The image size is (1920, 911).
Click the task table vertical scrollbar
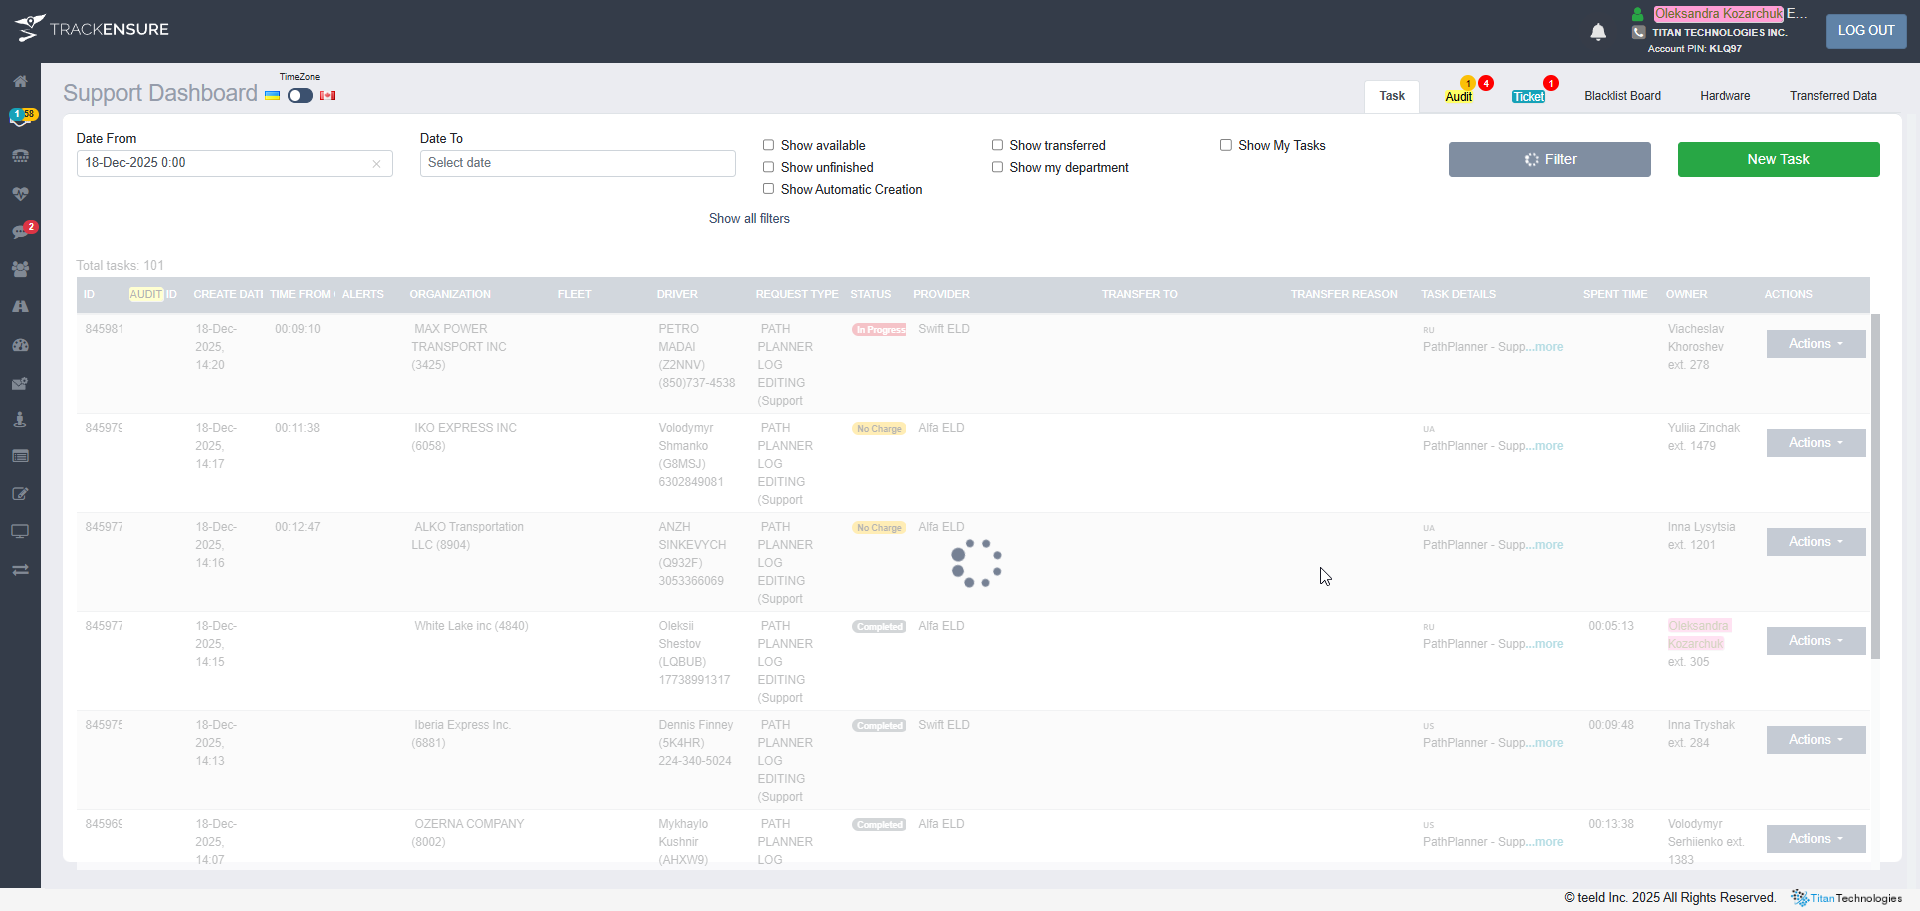[1876, 486]
